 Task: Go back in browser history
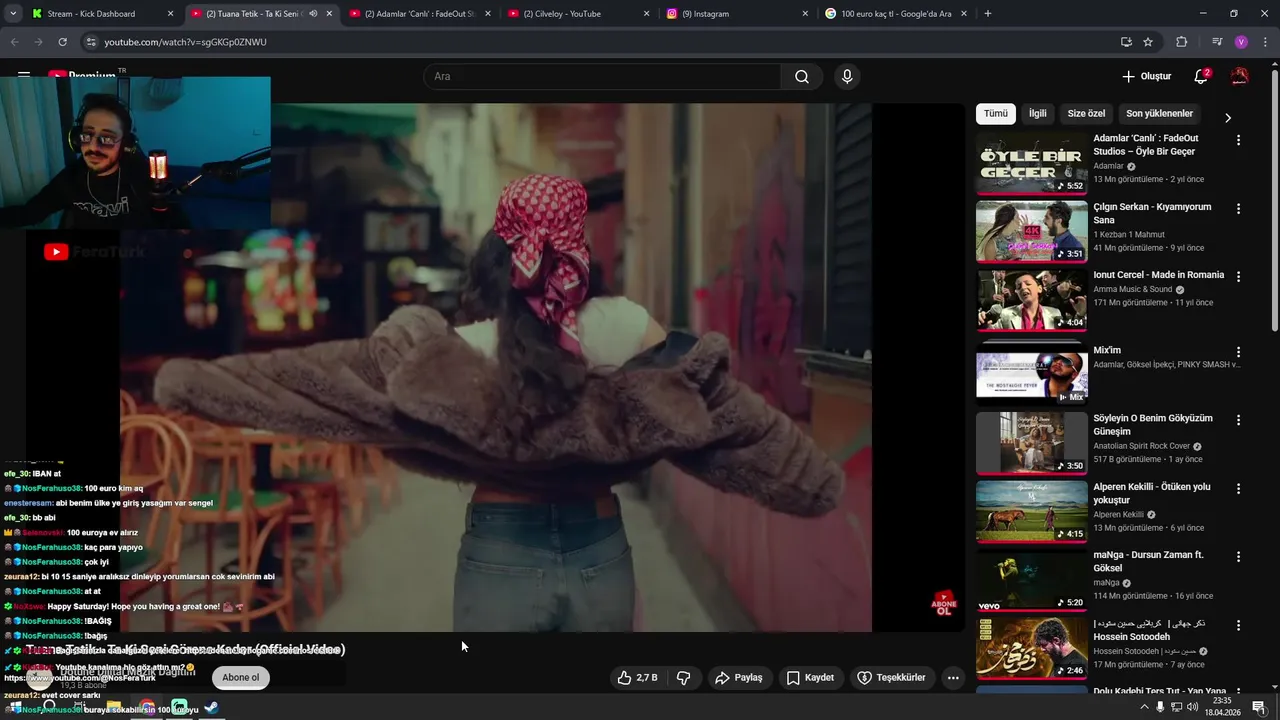(14, 42)
